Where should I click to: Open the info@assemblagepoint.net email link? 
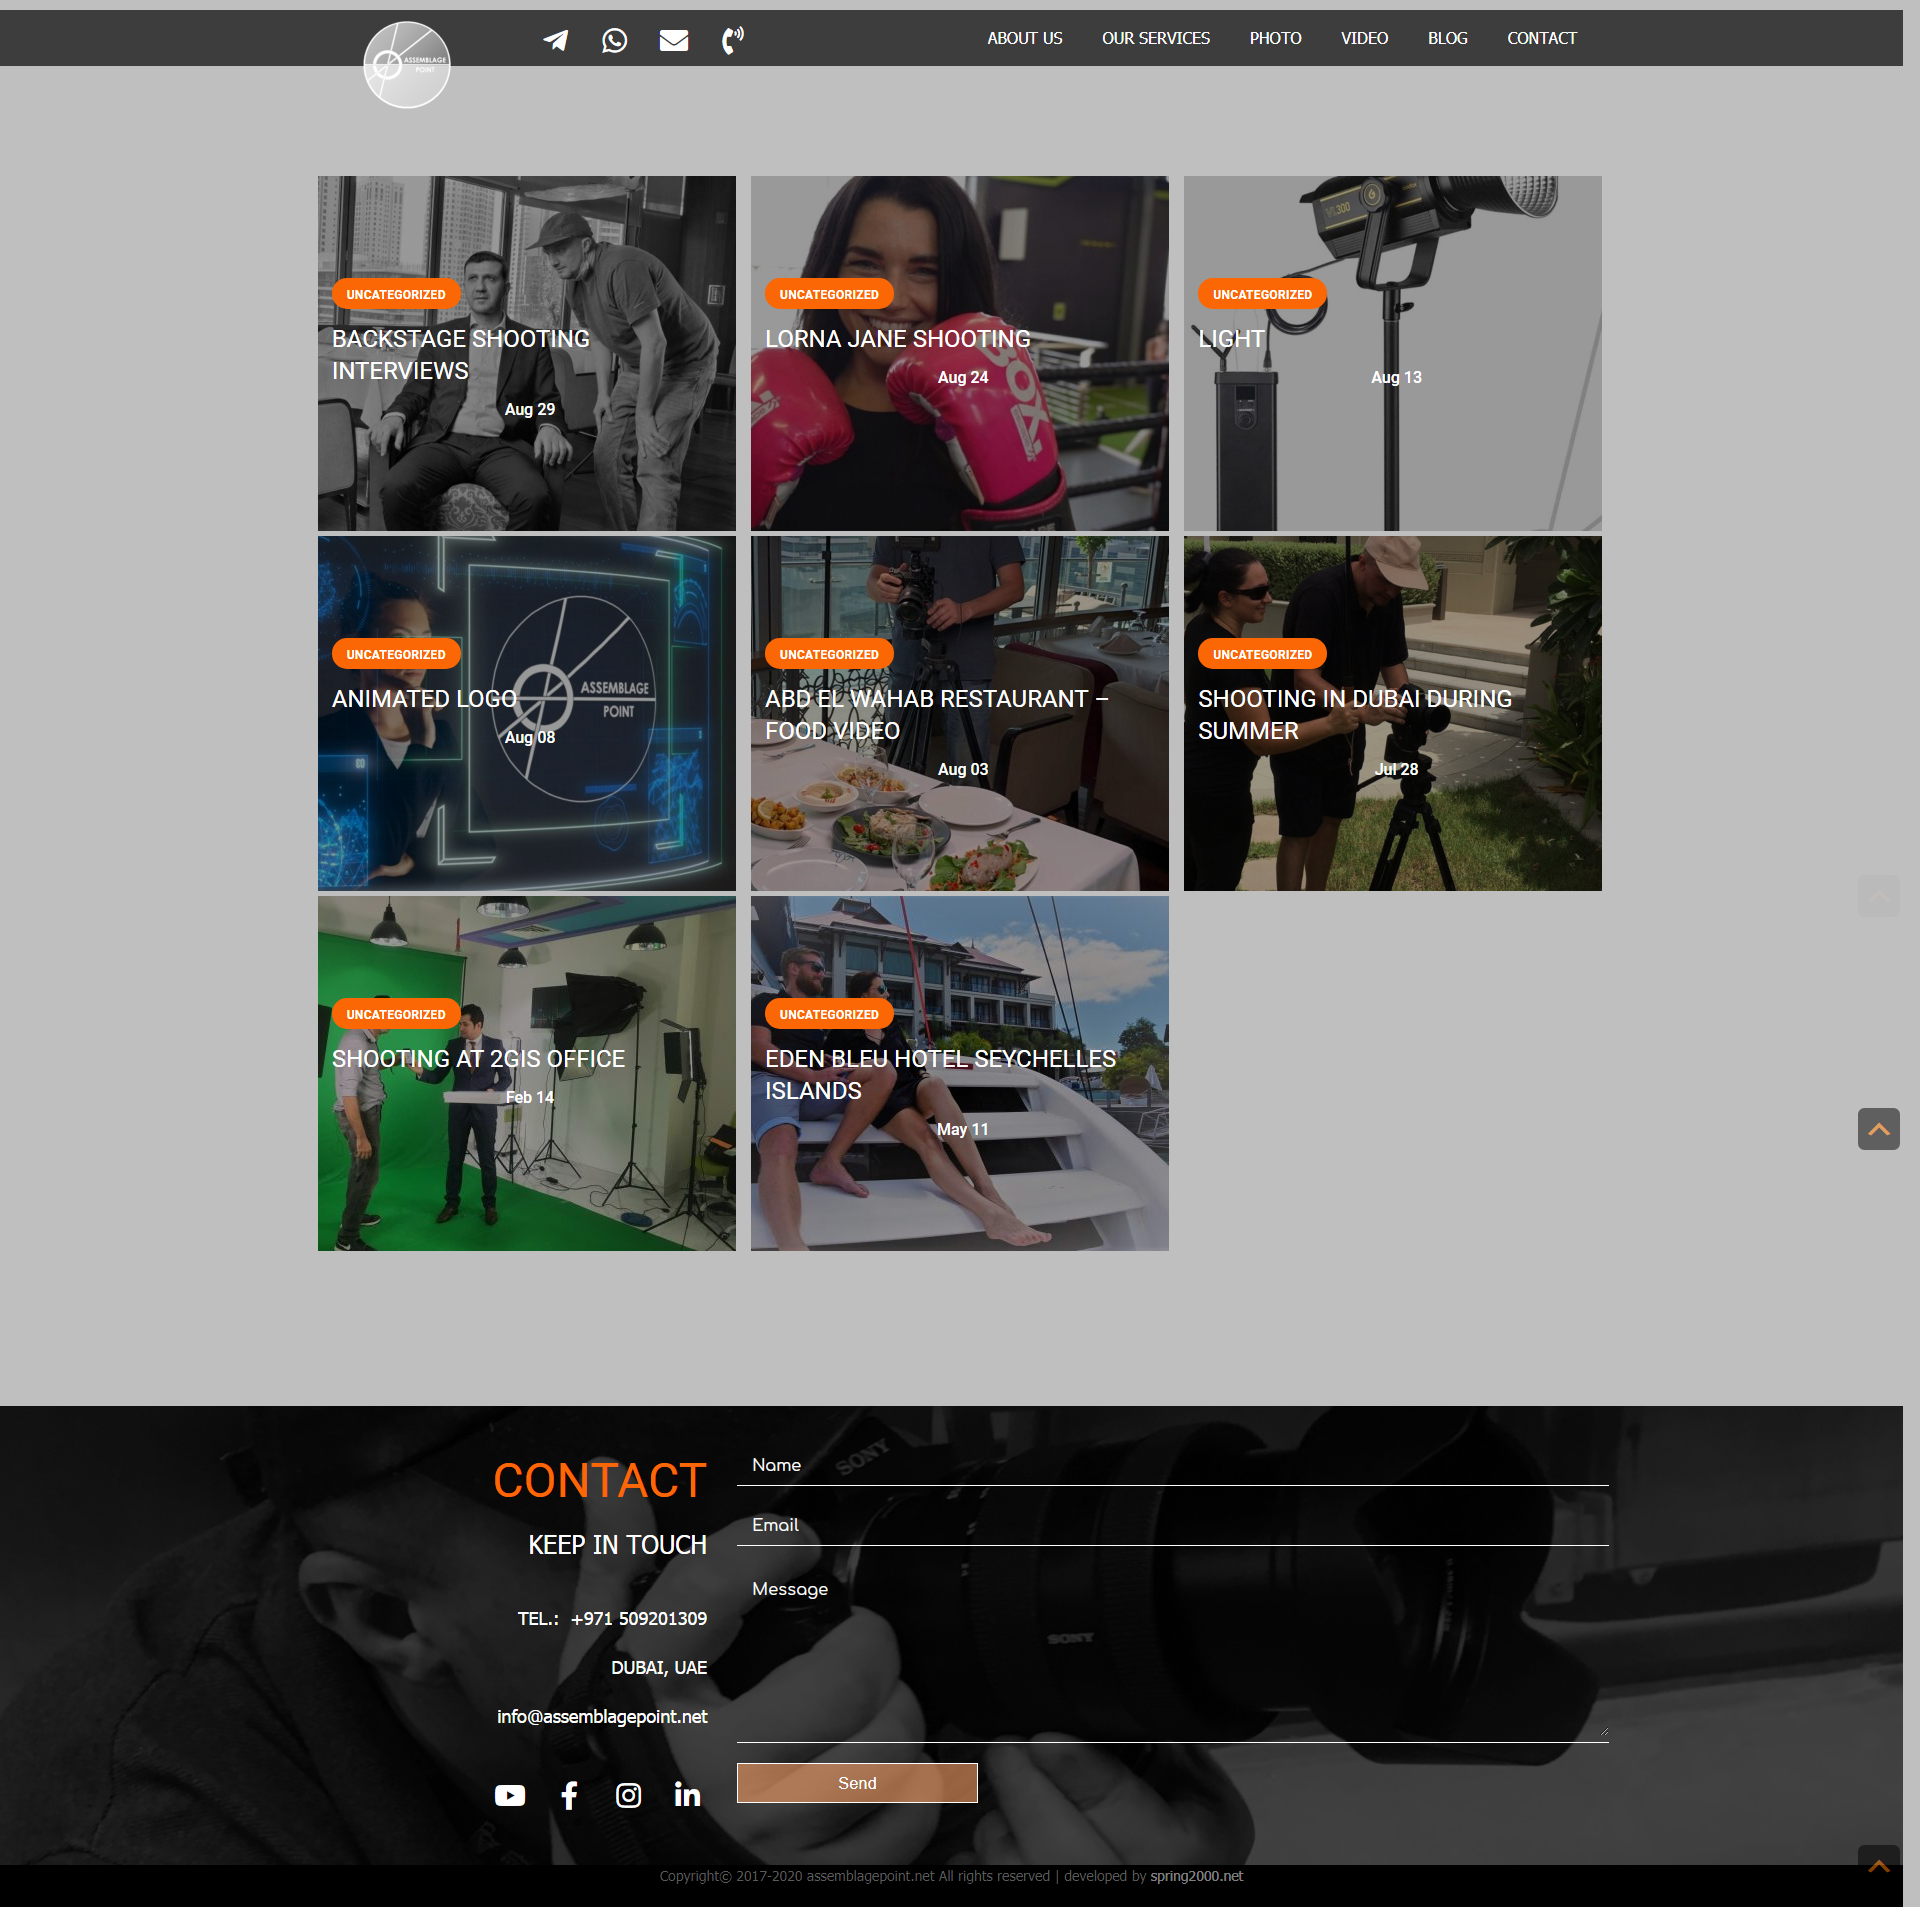point(602,1717)
